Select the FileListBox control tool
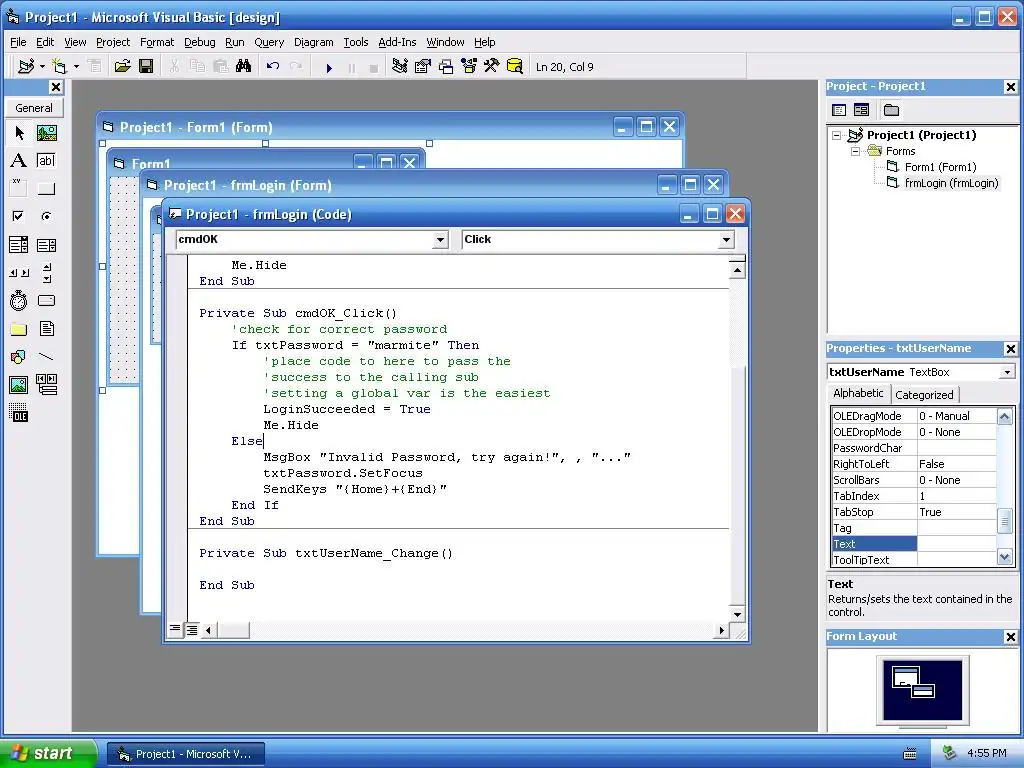1024x768 pixels. (46, 328)
